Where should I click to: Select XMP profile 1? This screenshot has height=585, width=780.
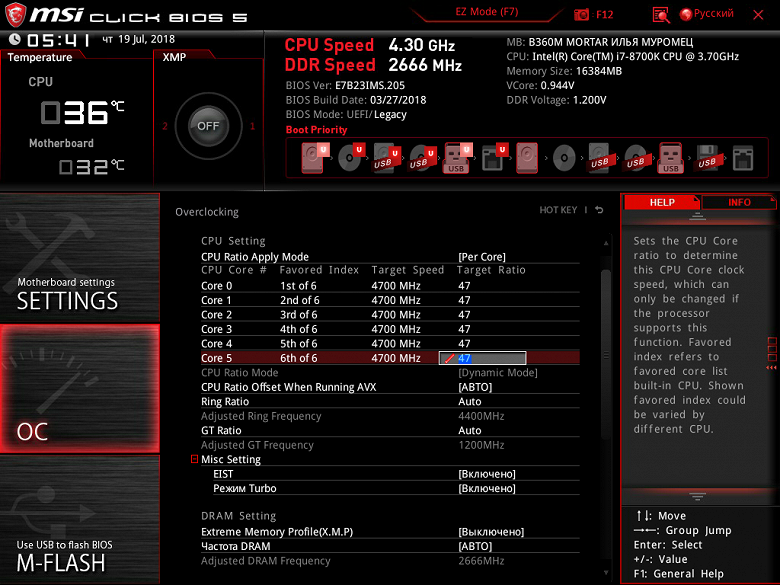click(252, 126)
